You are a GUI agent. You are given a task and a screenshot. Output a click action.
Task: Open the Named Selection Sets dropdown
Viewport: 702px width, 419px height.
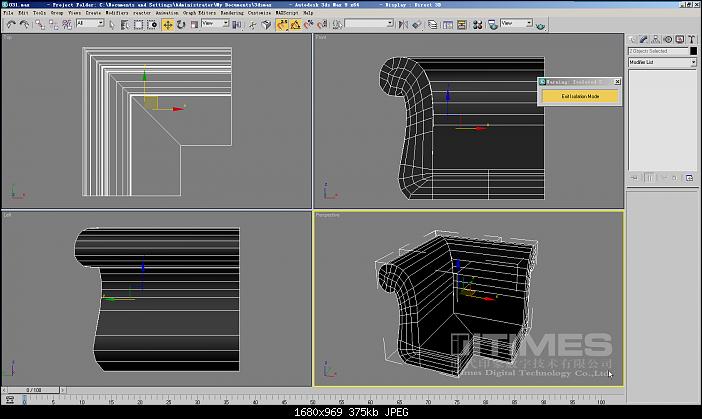click(369, 23)
